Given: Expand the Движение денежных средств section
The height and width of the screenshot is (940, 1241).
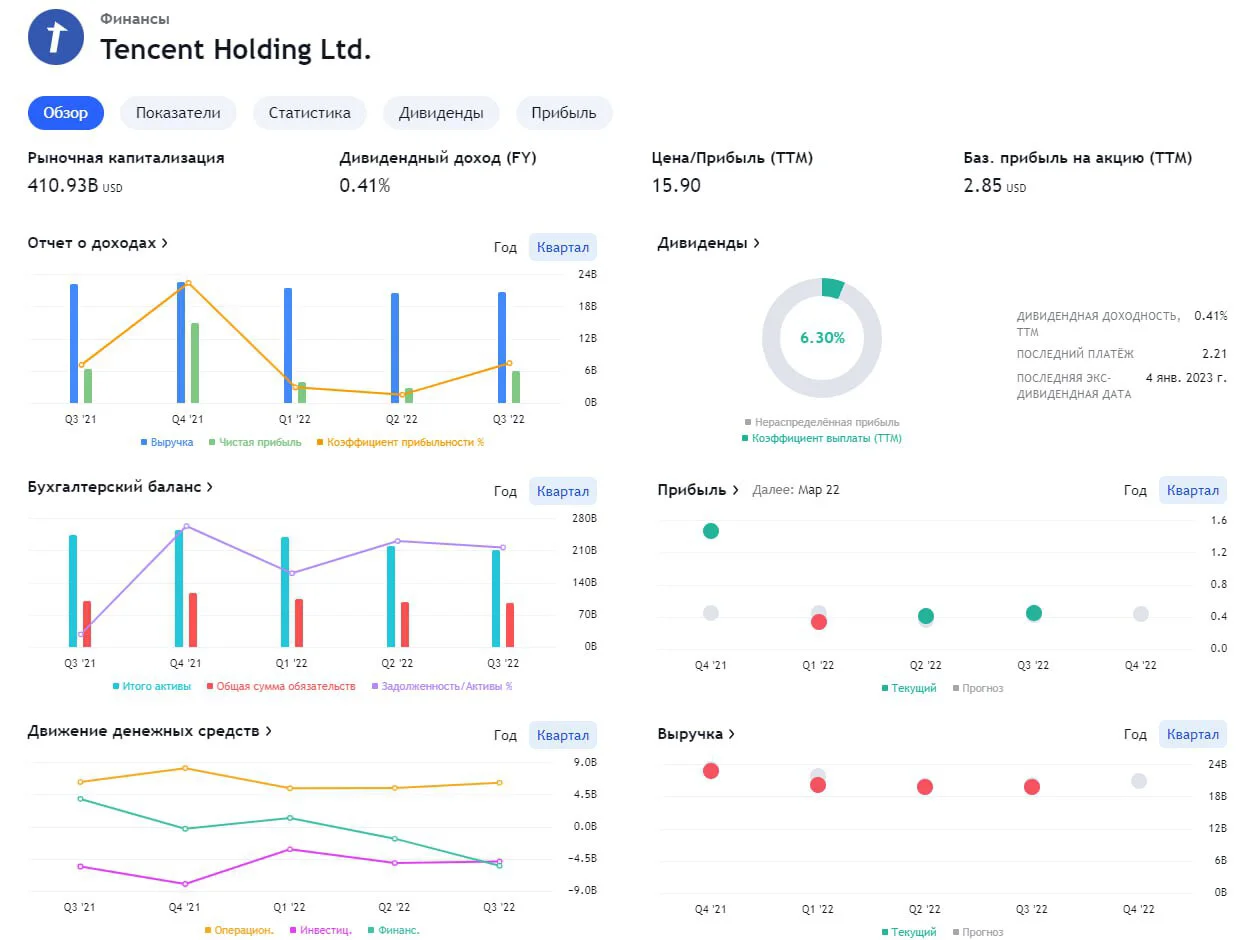Looking at the screenshot, I should [x=150, y=731].
